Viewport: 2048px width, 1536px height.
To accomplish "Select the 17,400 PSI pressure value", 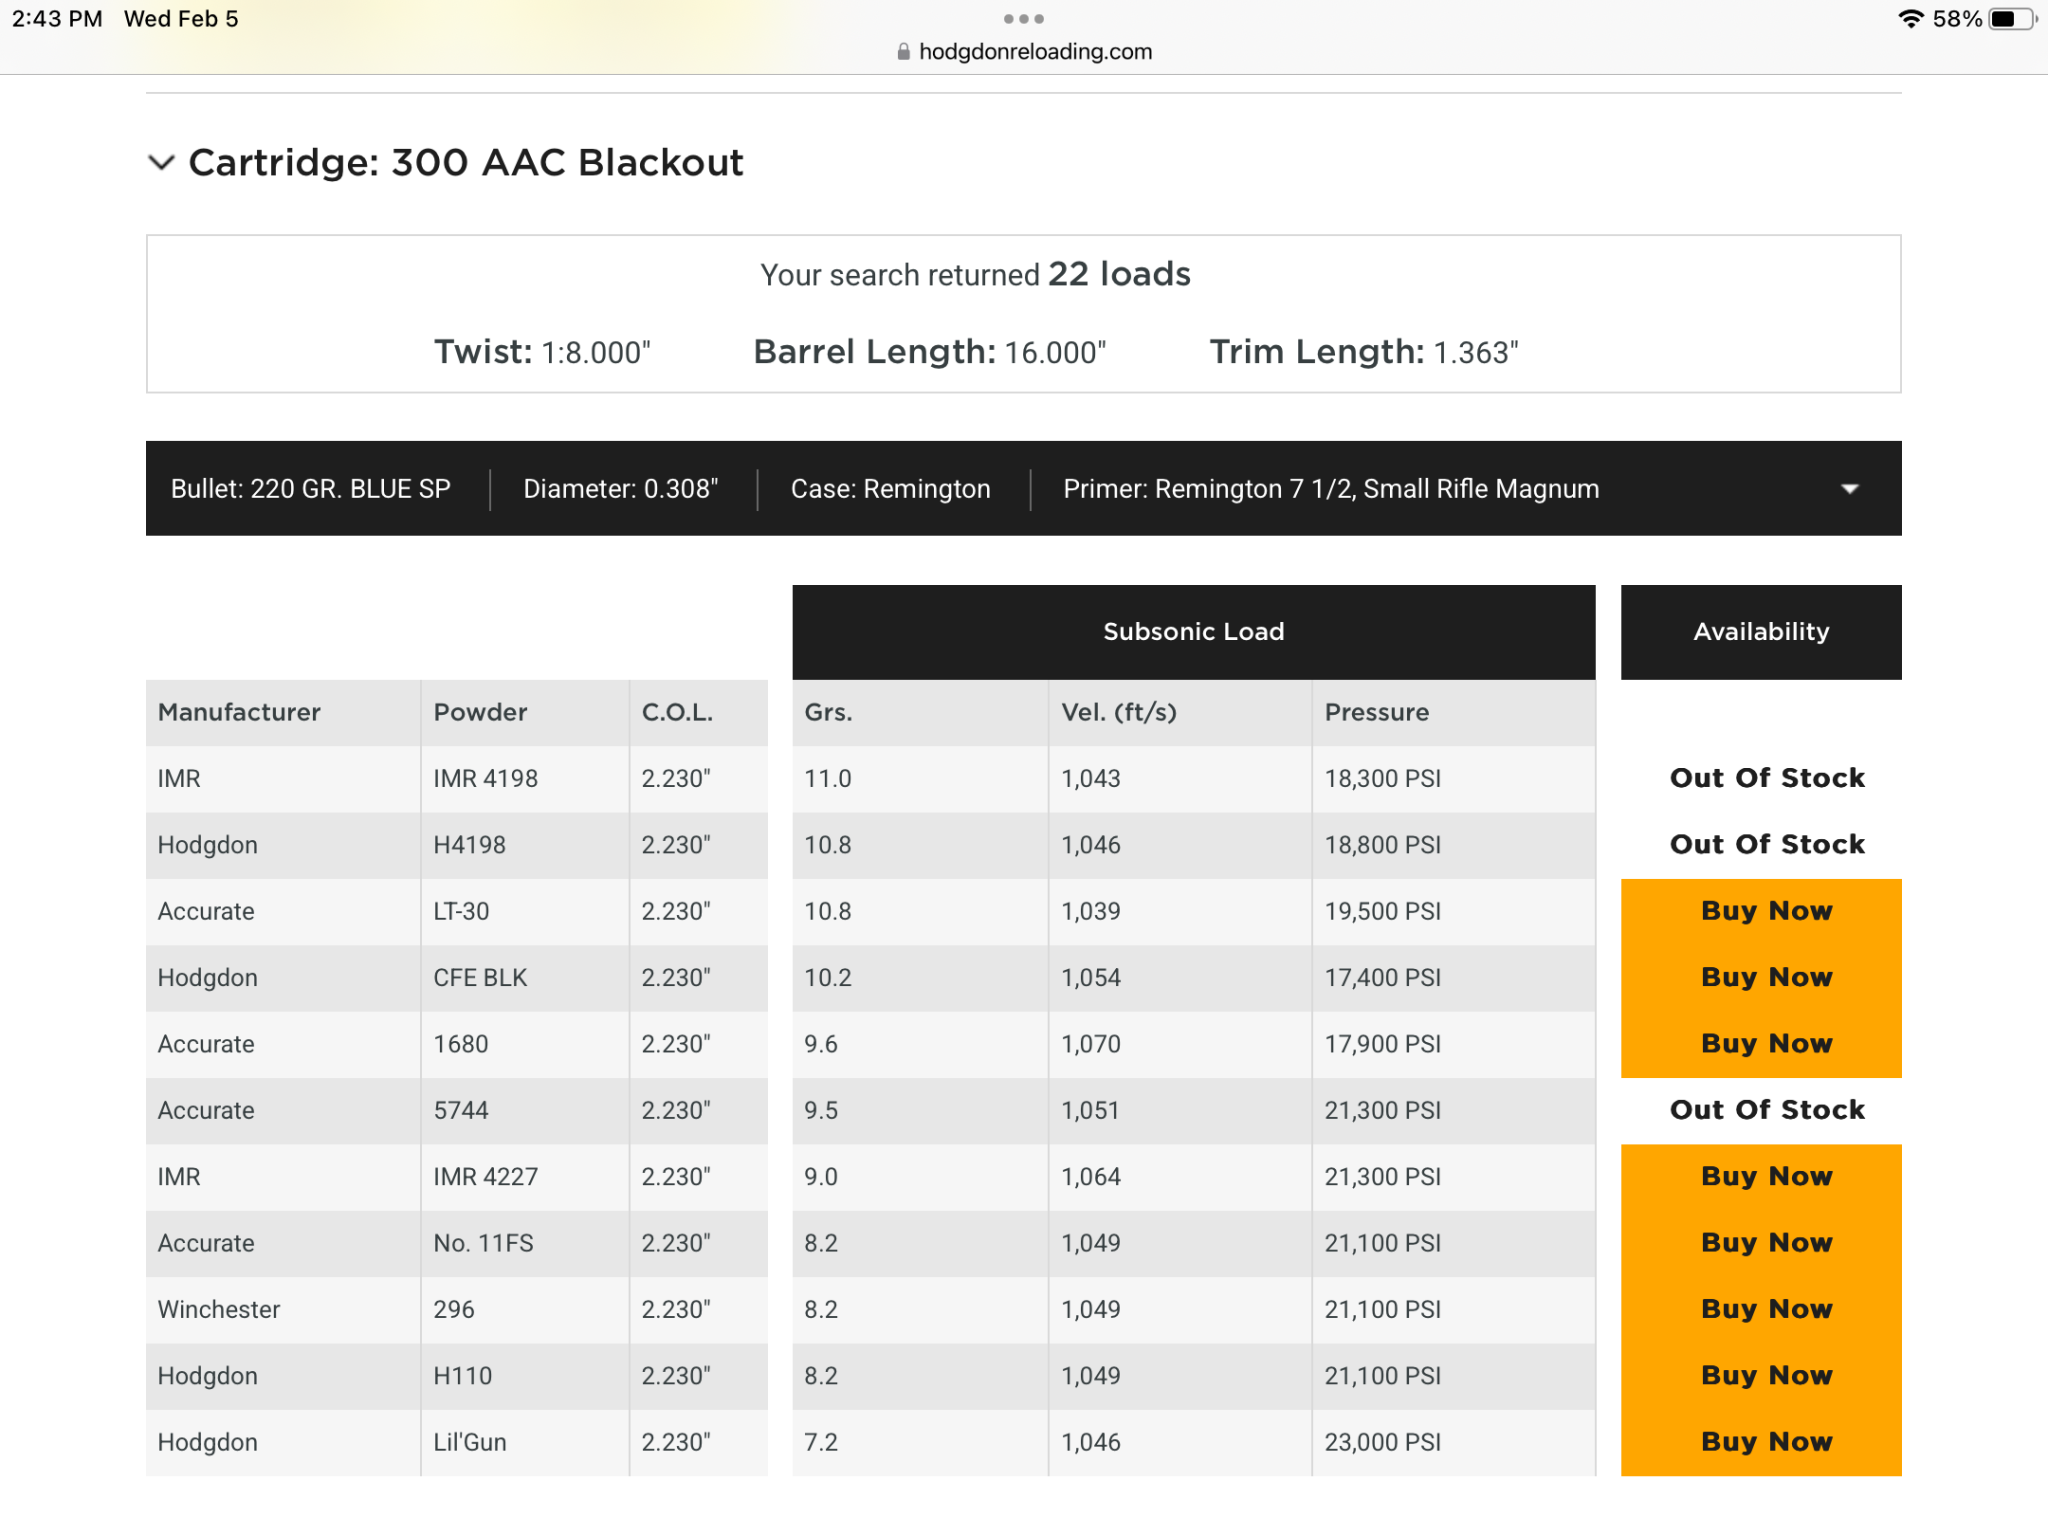I will [1382, 978].
